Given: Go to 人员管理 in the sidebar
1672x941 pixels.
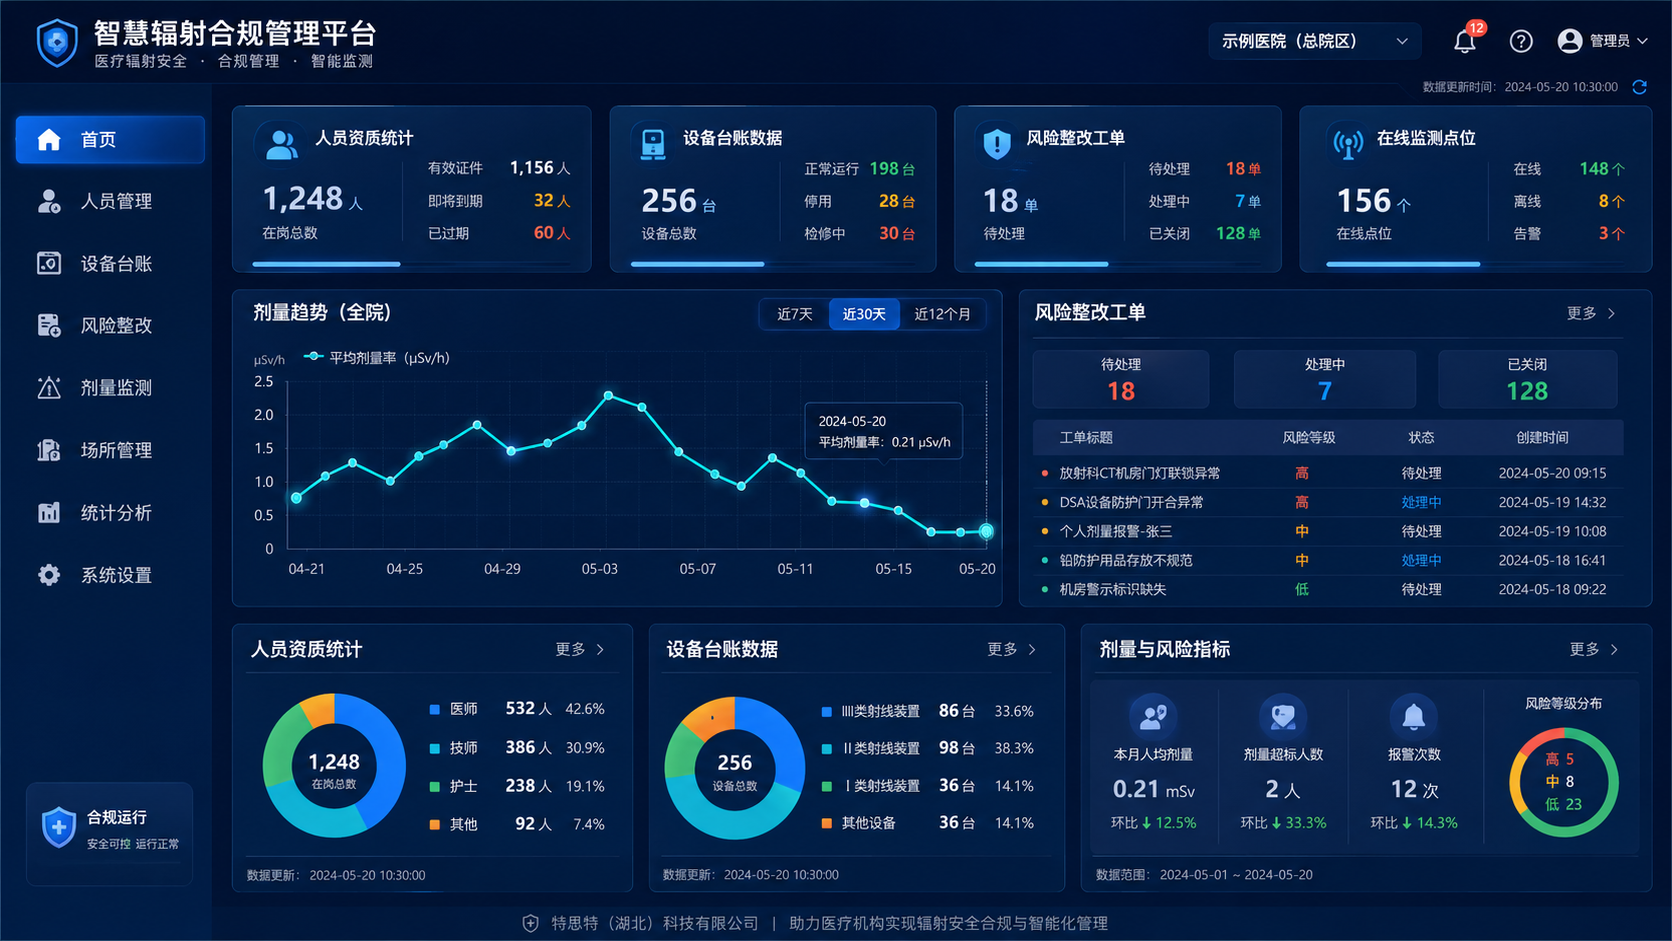Looking at the screenshot, I should (x=110, y=201).
